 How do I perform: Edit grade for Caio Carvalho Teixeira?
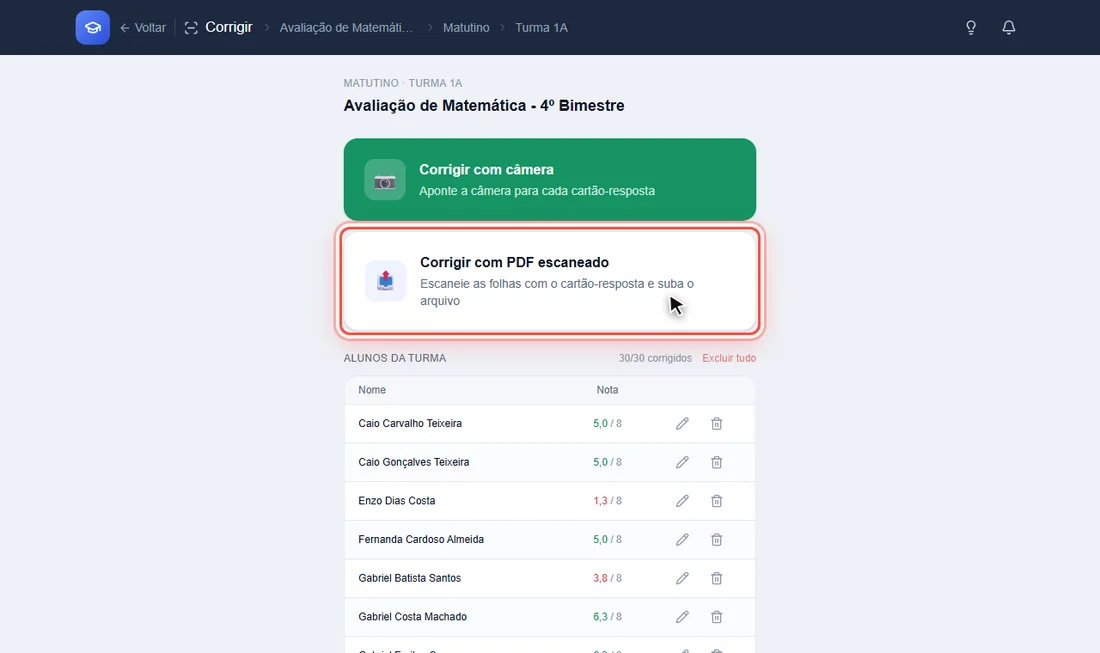coord(682,424)
